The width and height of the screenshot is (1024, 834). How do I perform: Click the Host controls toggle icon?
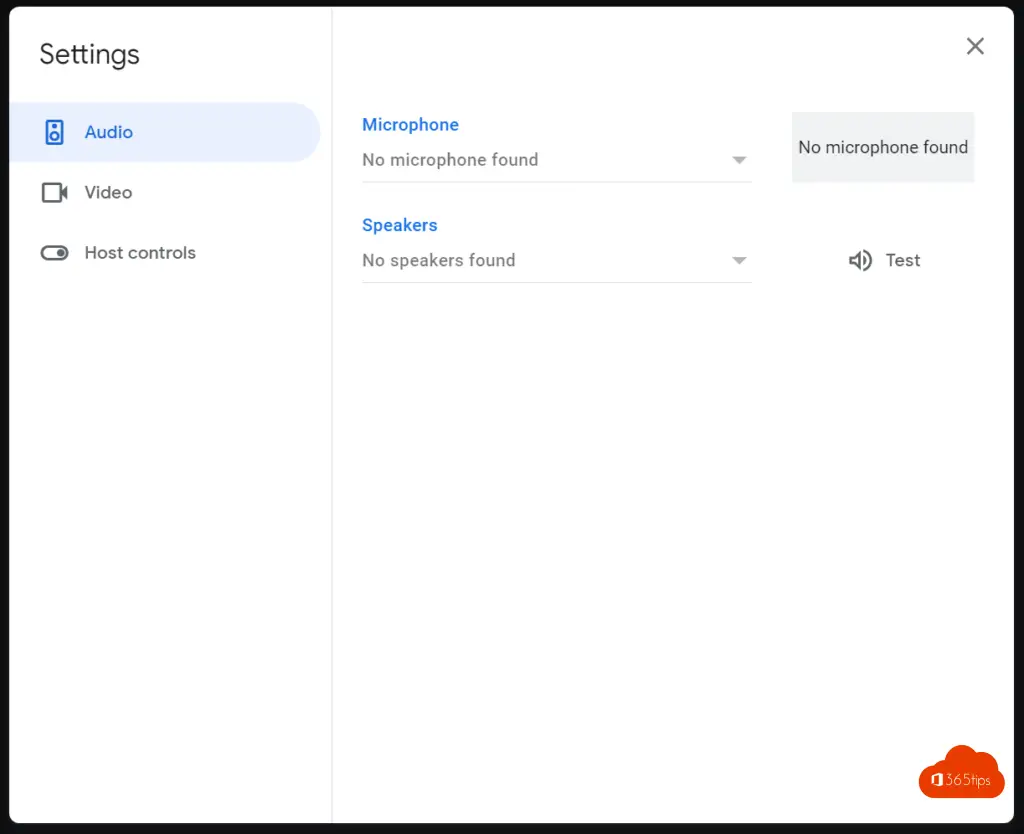pyautogui.click(x=54, y=253)
